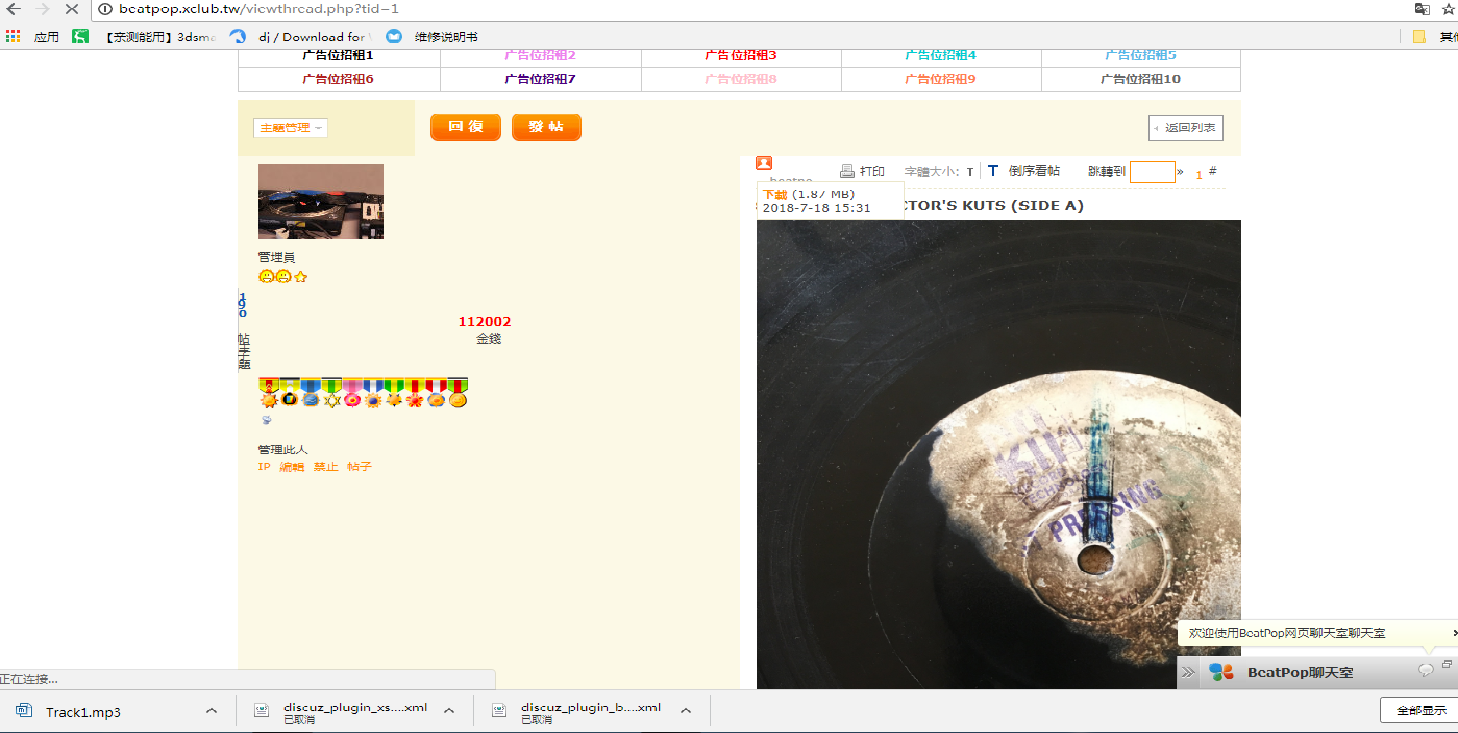Expand options for Track1.mp3 download

click(211, 711)
